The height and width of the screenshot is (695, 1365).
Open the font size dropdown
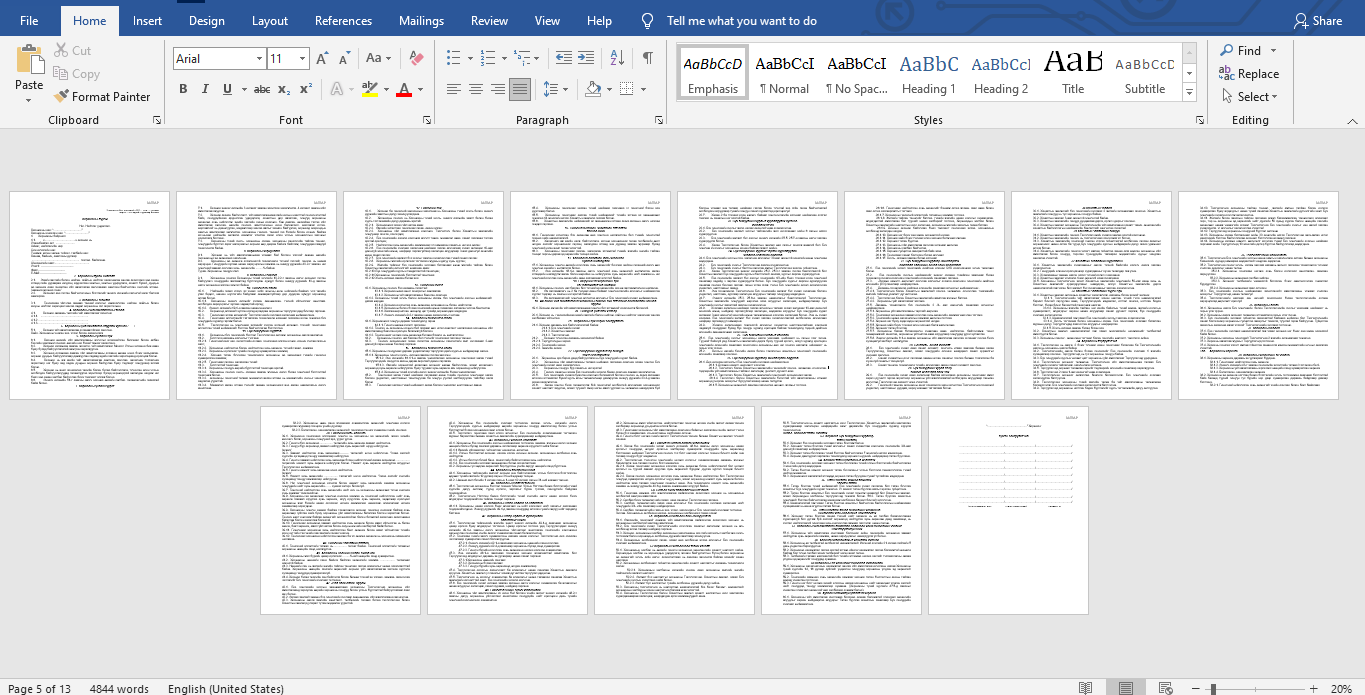click(x=301, y=59)
